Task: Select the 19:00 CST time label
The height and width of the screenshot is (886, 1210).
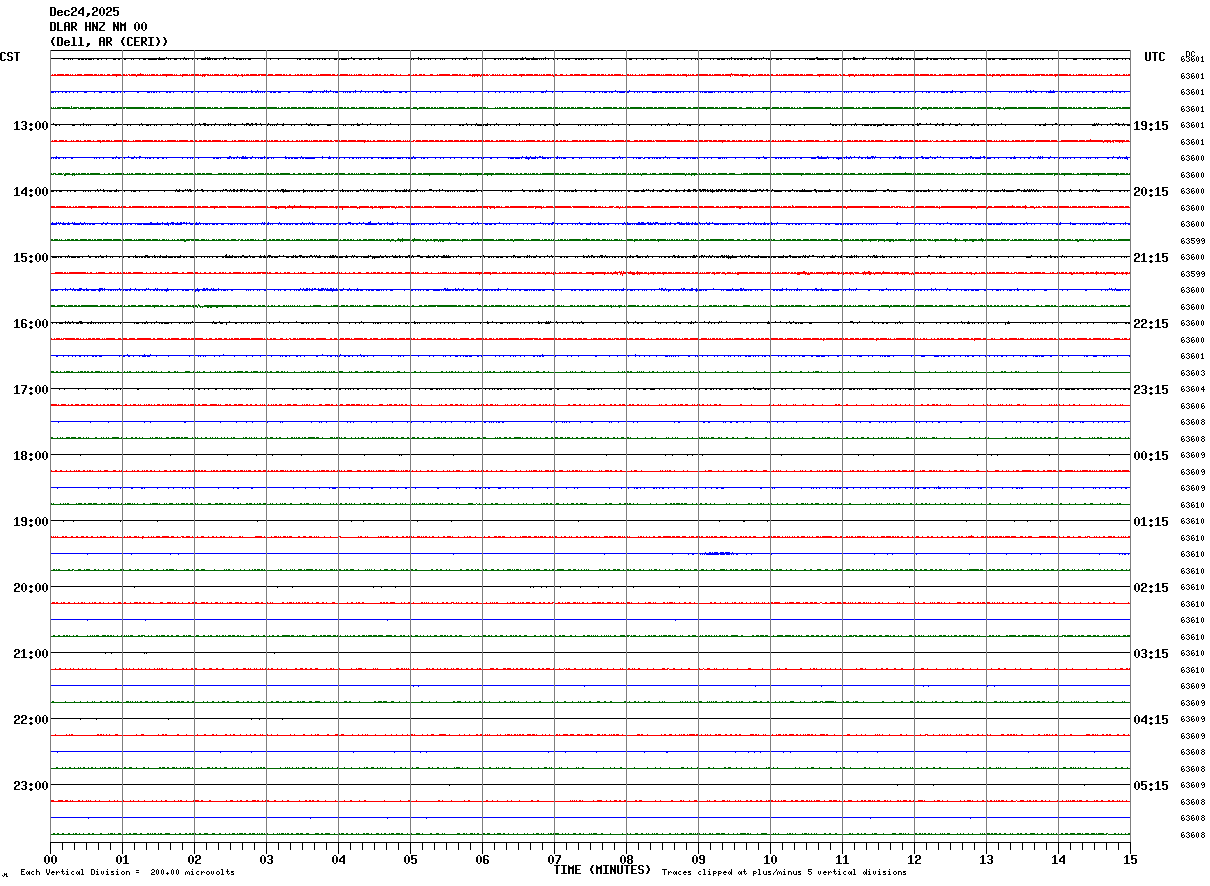Action: click(x=31, y=522)
